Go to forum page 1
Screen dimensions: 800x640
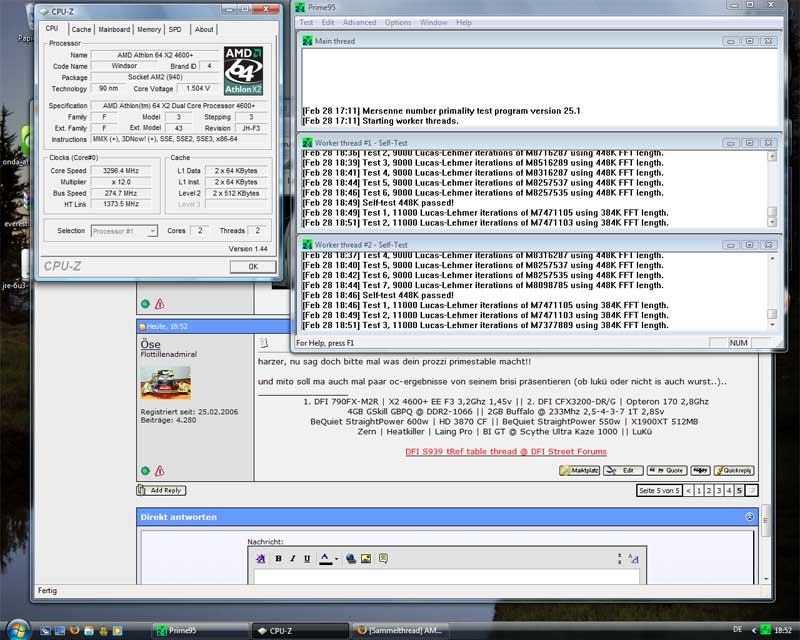(x=699, y=490)
